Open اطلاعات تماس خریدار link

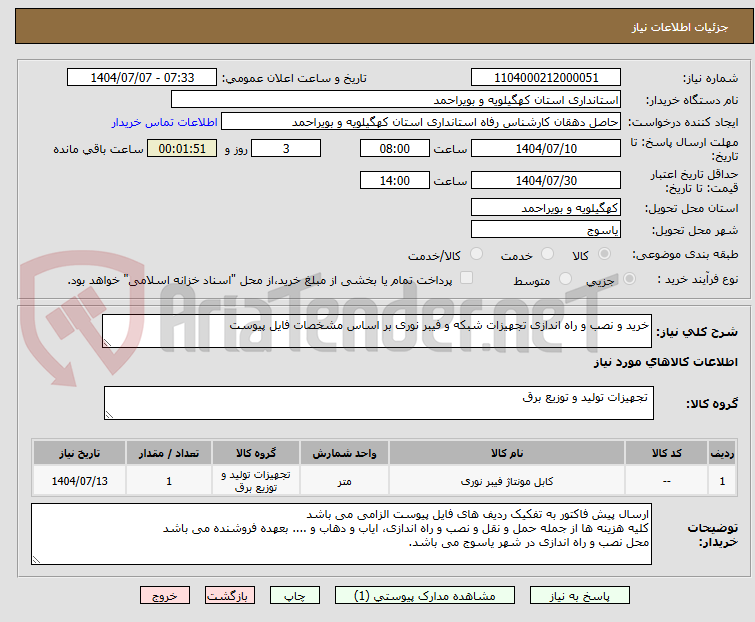click(165, 122)
